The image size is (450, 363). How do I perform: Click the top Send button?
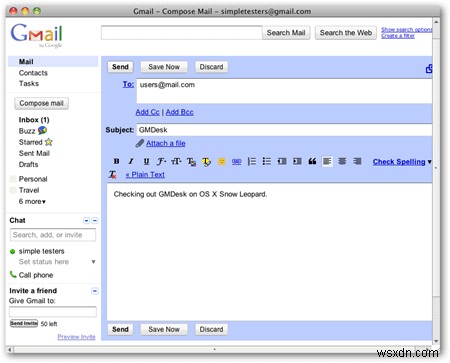120,67
